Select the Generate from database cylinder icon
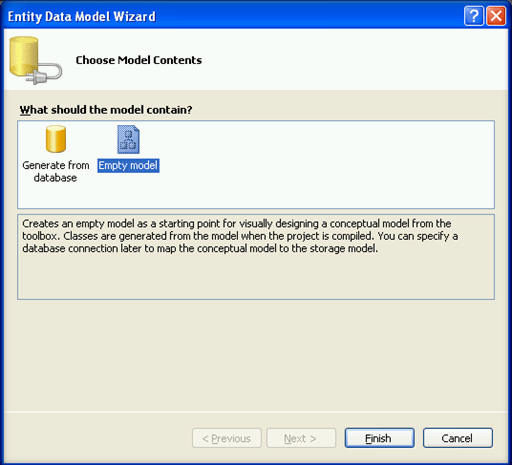512x465 pixels. pyautogui.click(x=56, y=139)
